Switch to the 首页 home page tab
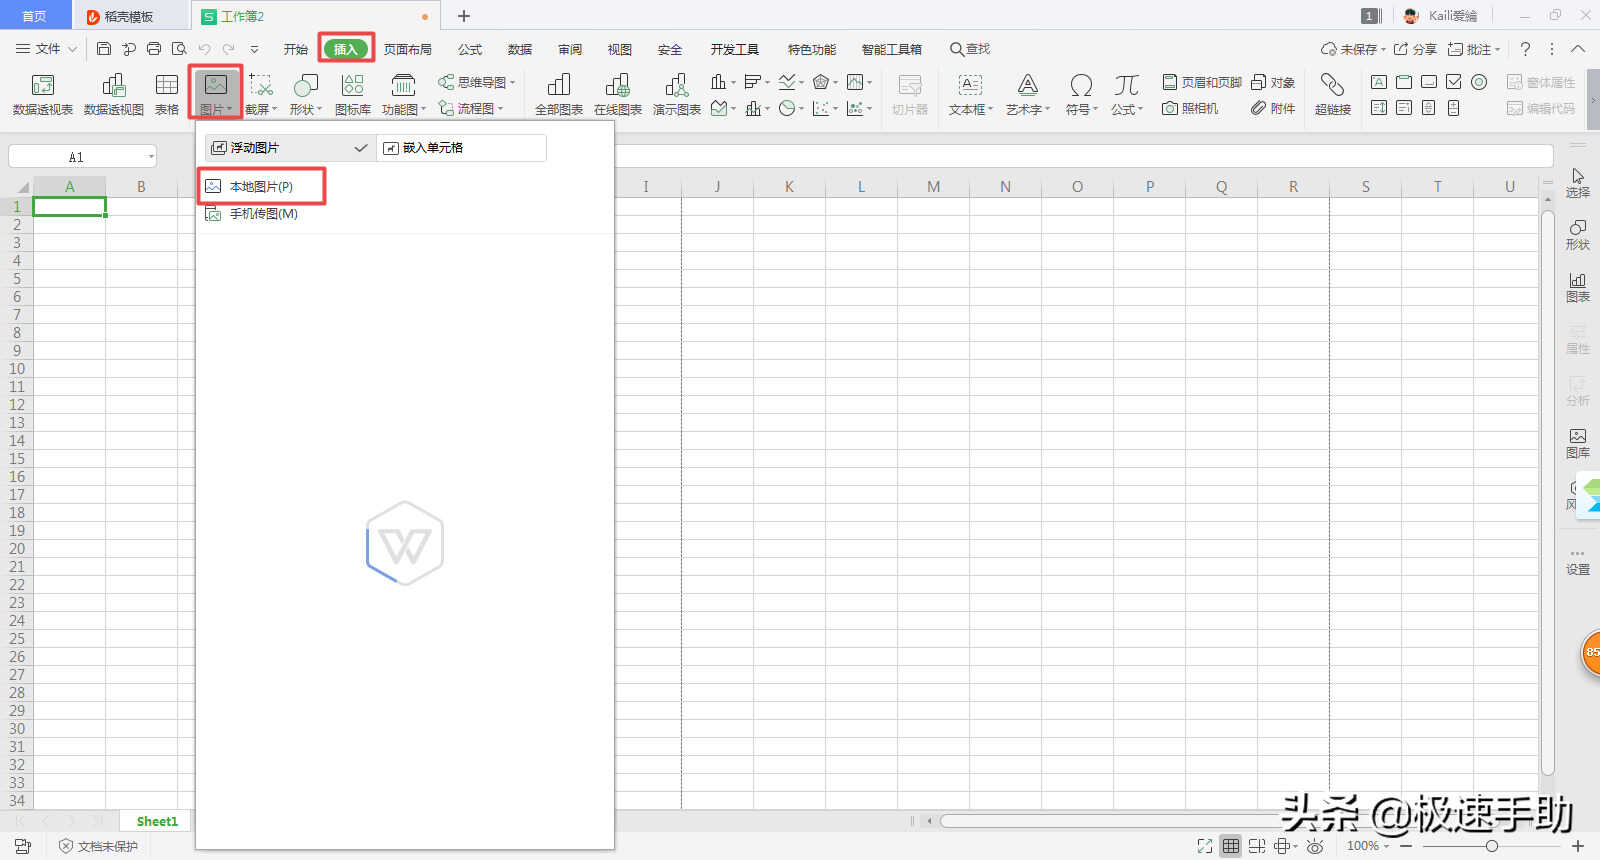The image size is (1600, 860). point(35,16)
